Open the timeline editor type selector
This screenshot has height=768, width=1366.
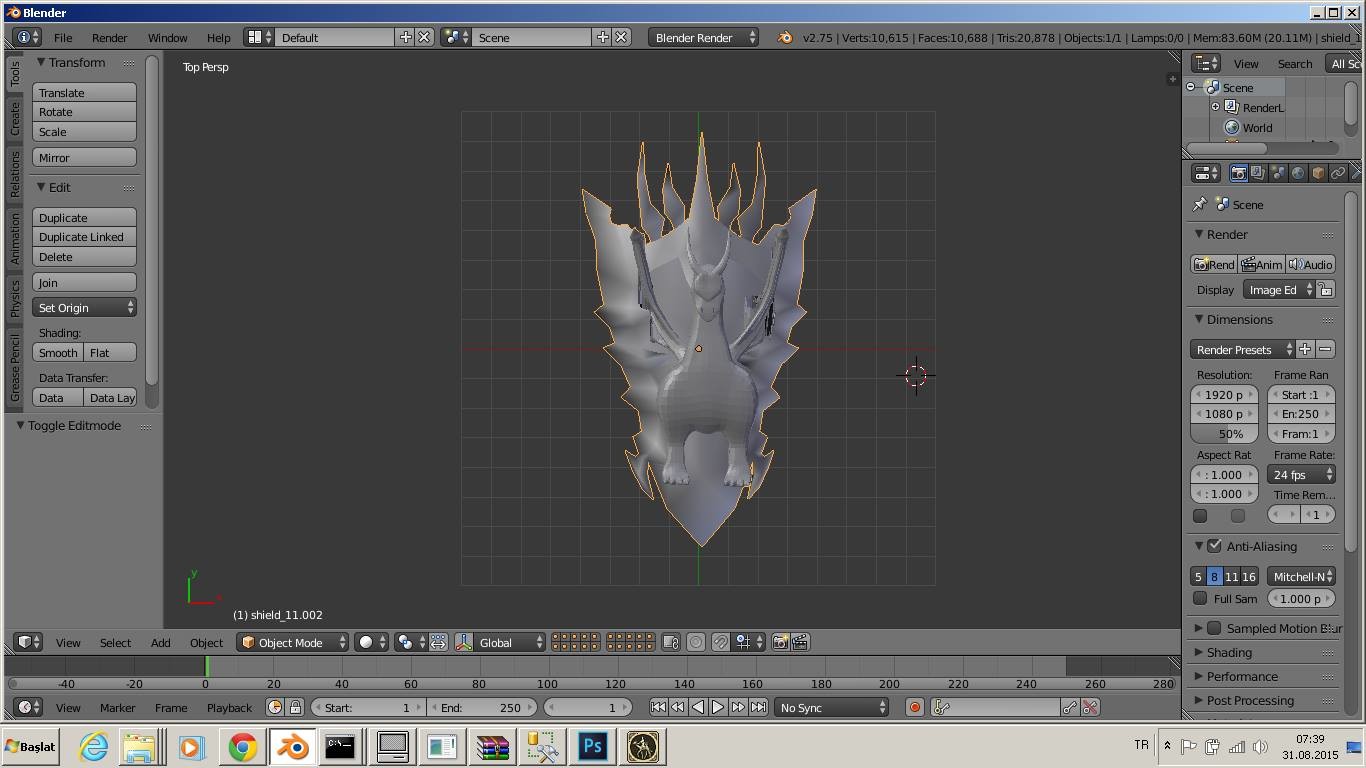coord(30,707)
